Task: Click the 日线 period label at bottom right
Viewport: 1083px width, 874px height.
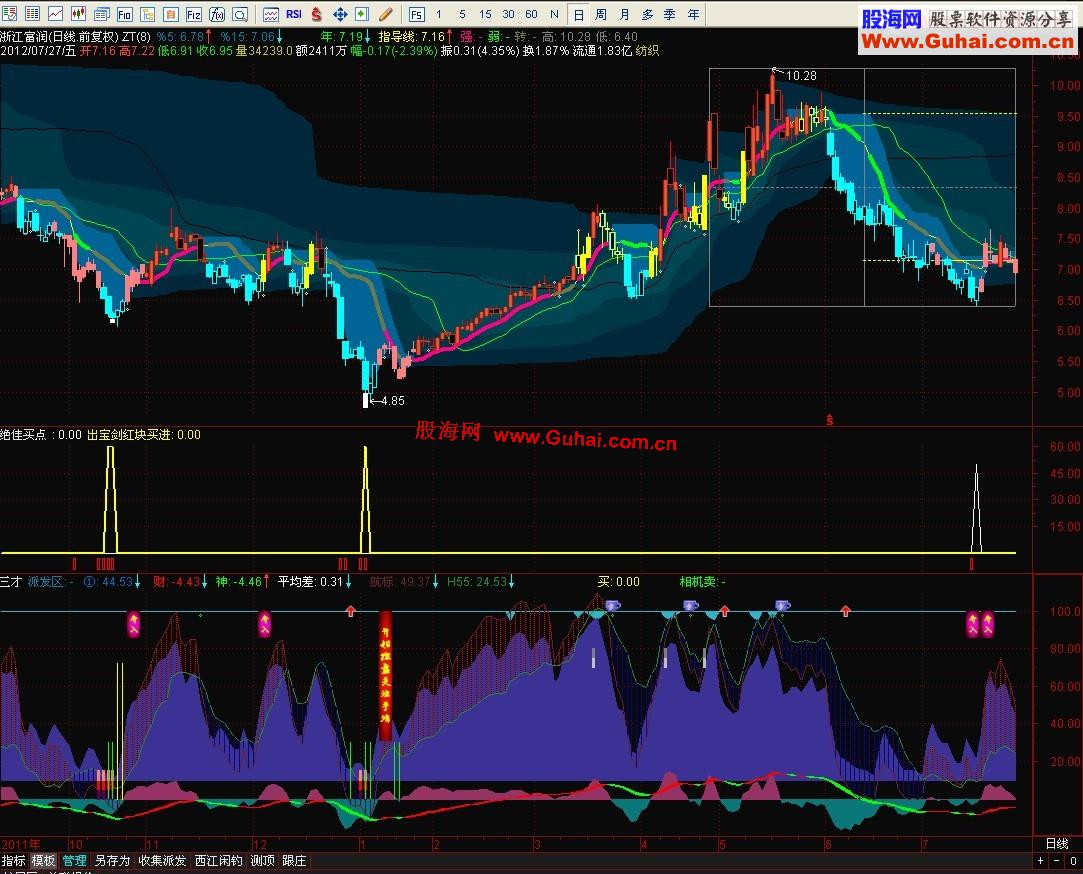Action: click(x=1057, y=844)
